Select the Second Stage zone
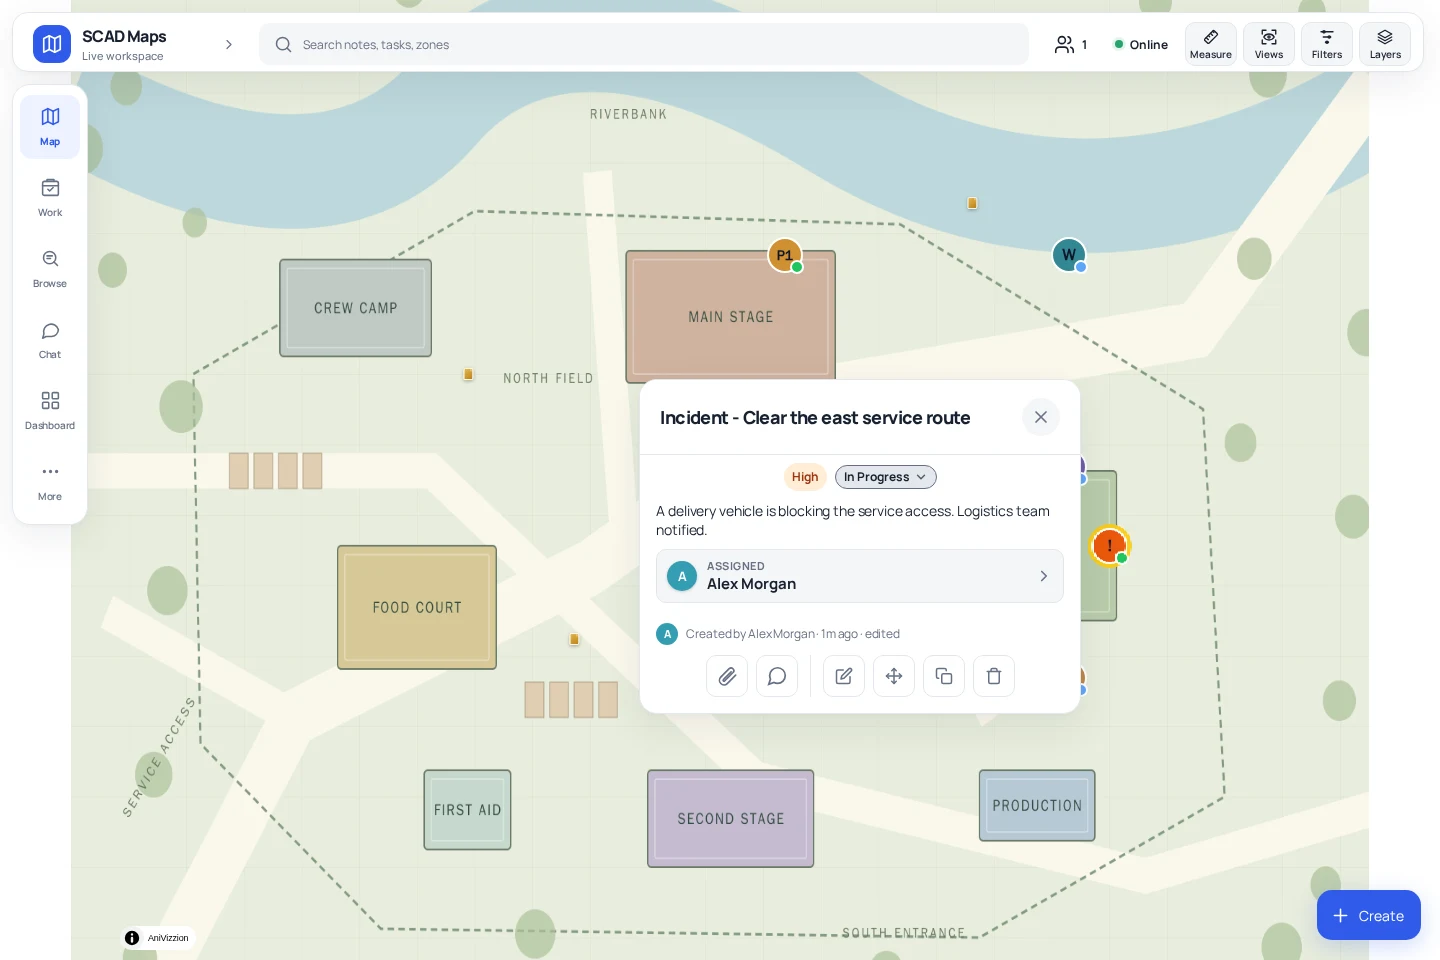The height and width of the screenshot is (960, 1440). (x=731, y=818)
